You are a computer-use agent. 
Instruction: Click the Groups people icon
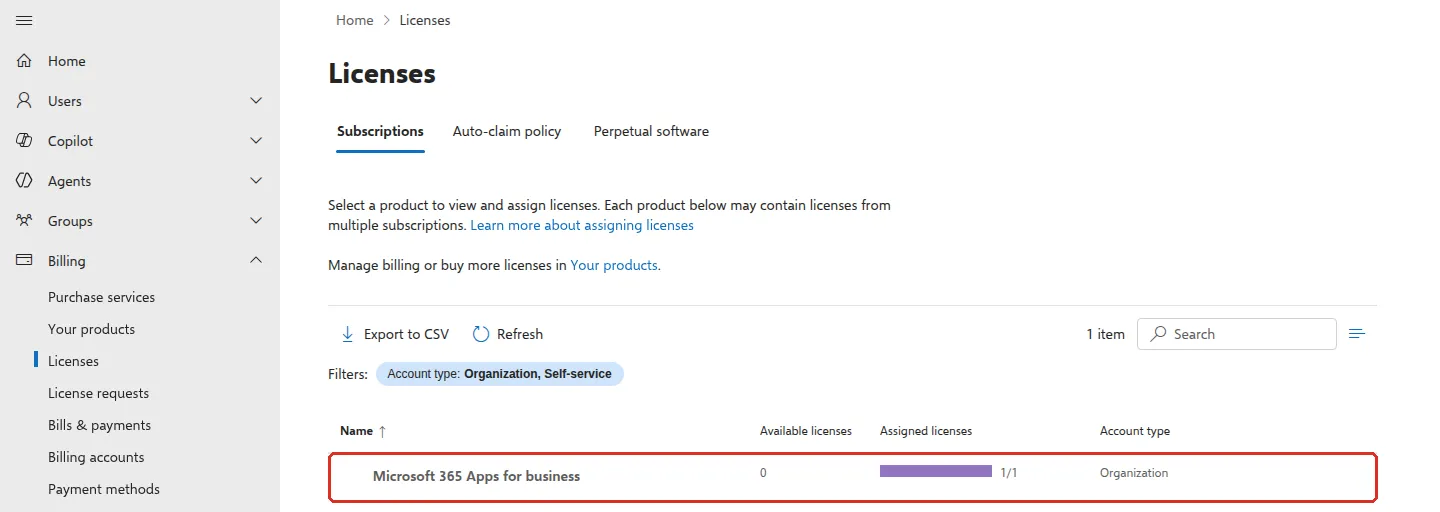click(x=24, y=221)
